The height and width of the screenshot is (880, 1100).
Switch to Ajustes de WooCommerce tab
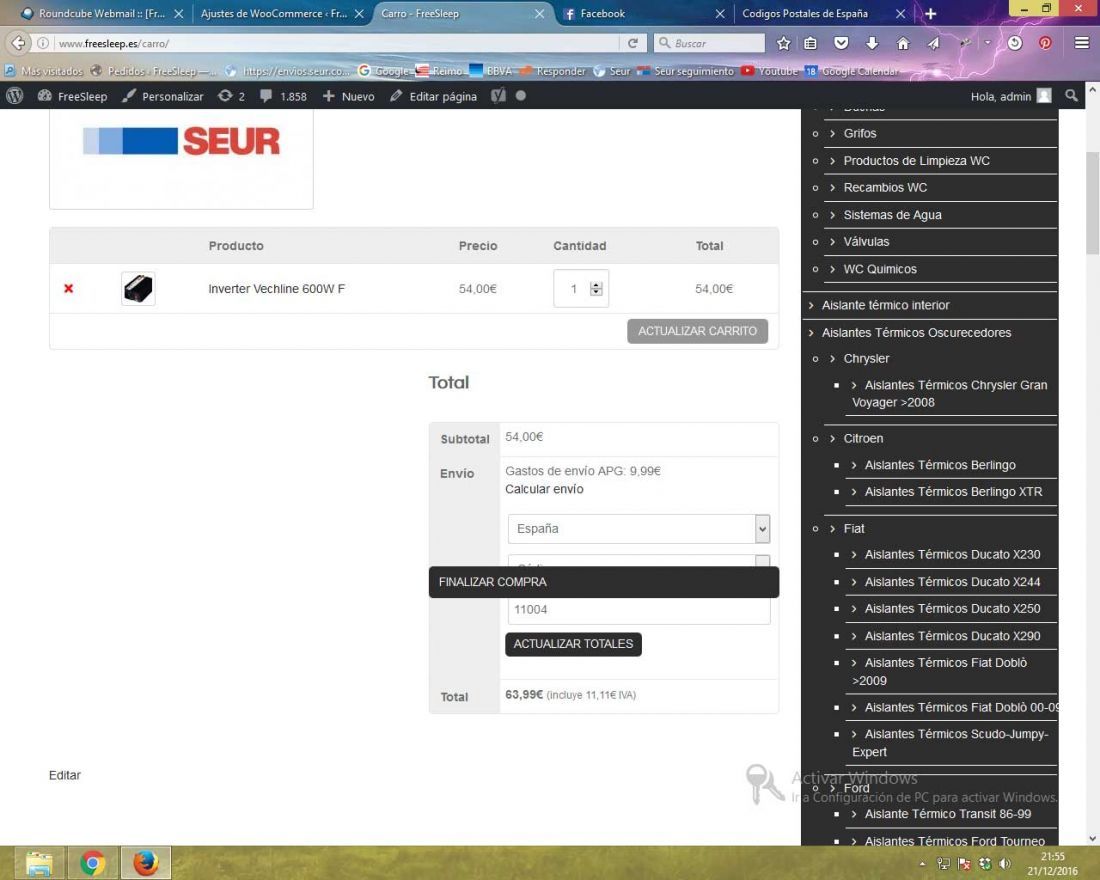274,13
